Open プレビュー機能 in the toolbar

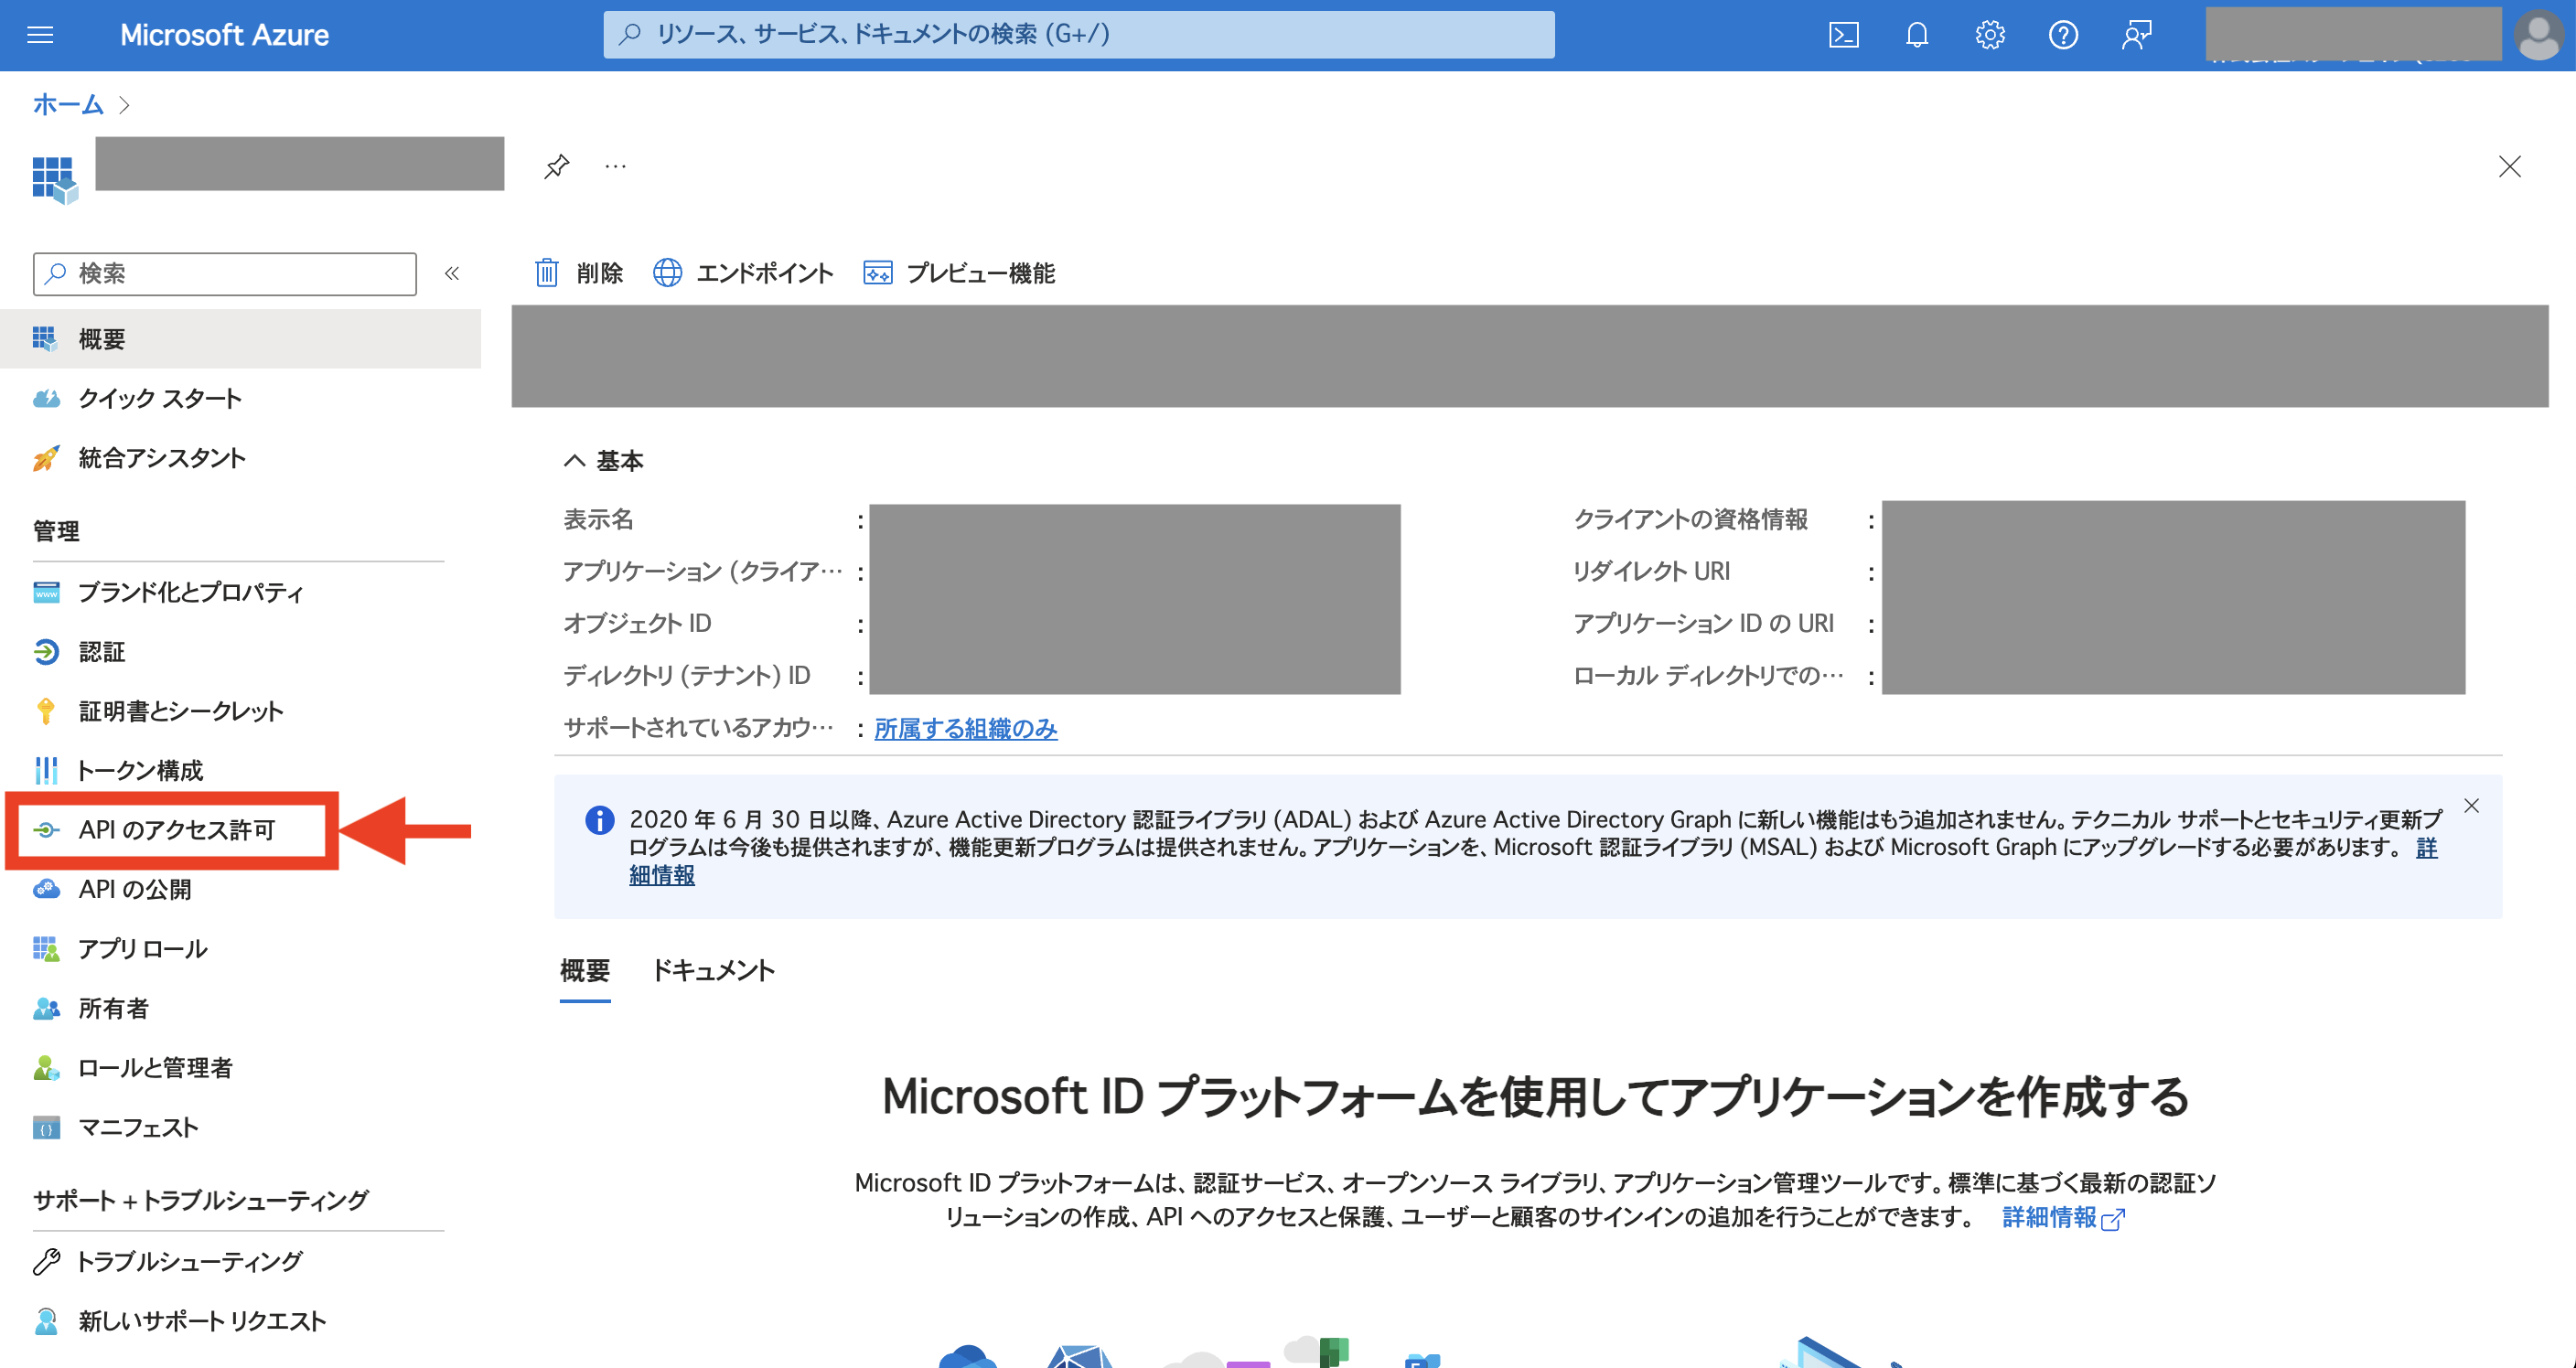click(958, 273)
